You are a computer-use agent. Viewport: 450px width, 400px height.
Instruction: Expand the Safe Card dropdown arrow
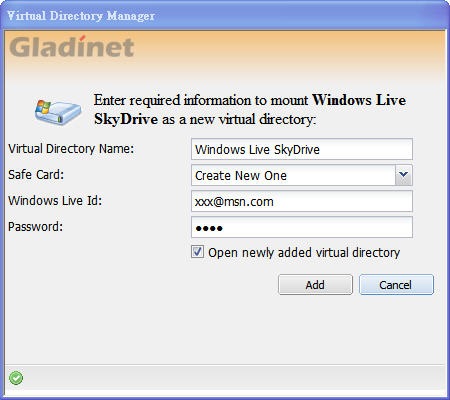(x=403, y=175)
